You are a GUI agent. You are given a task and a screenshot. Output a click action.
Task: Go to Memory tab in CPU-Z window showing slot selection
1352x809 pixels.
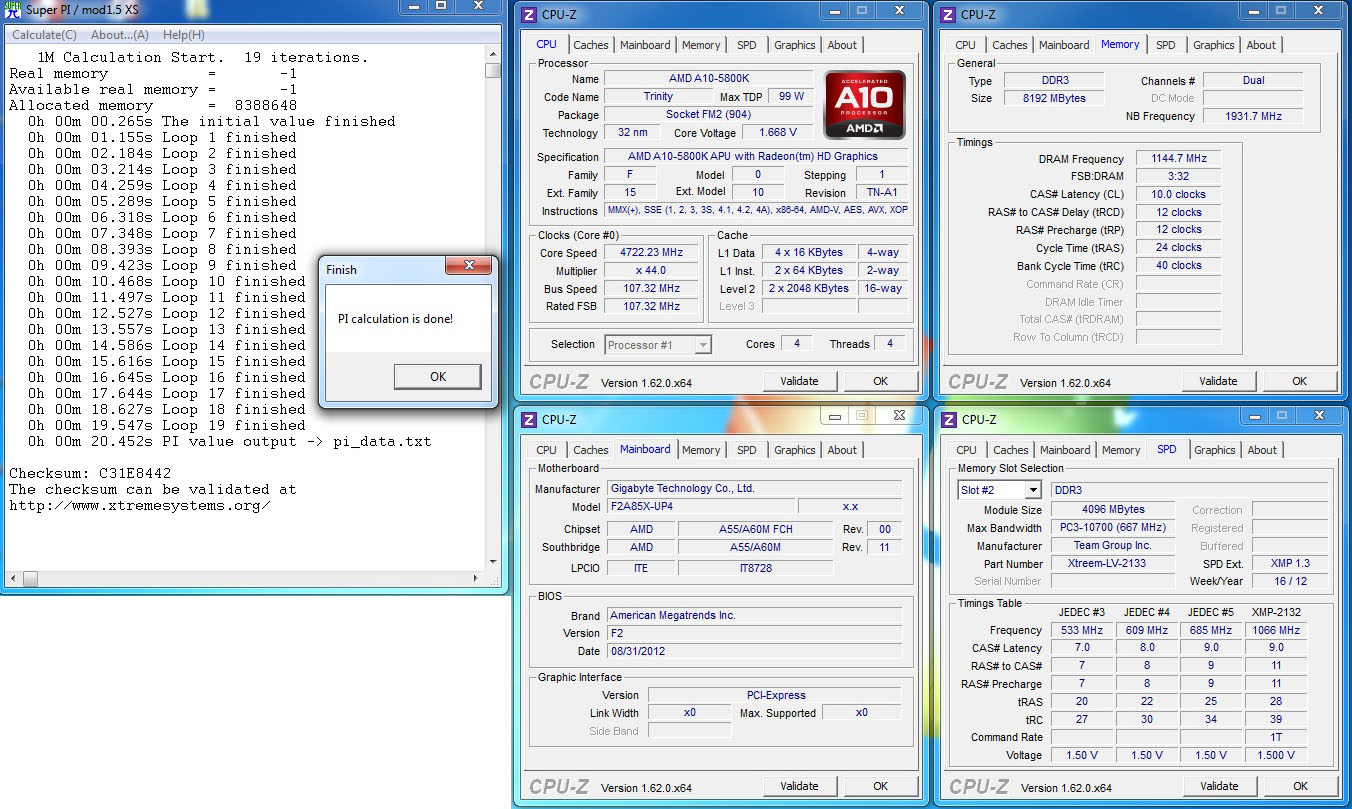pos(1121,450)
